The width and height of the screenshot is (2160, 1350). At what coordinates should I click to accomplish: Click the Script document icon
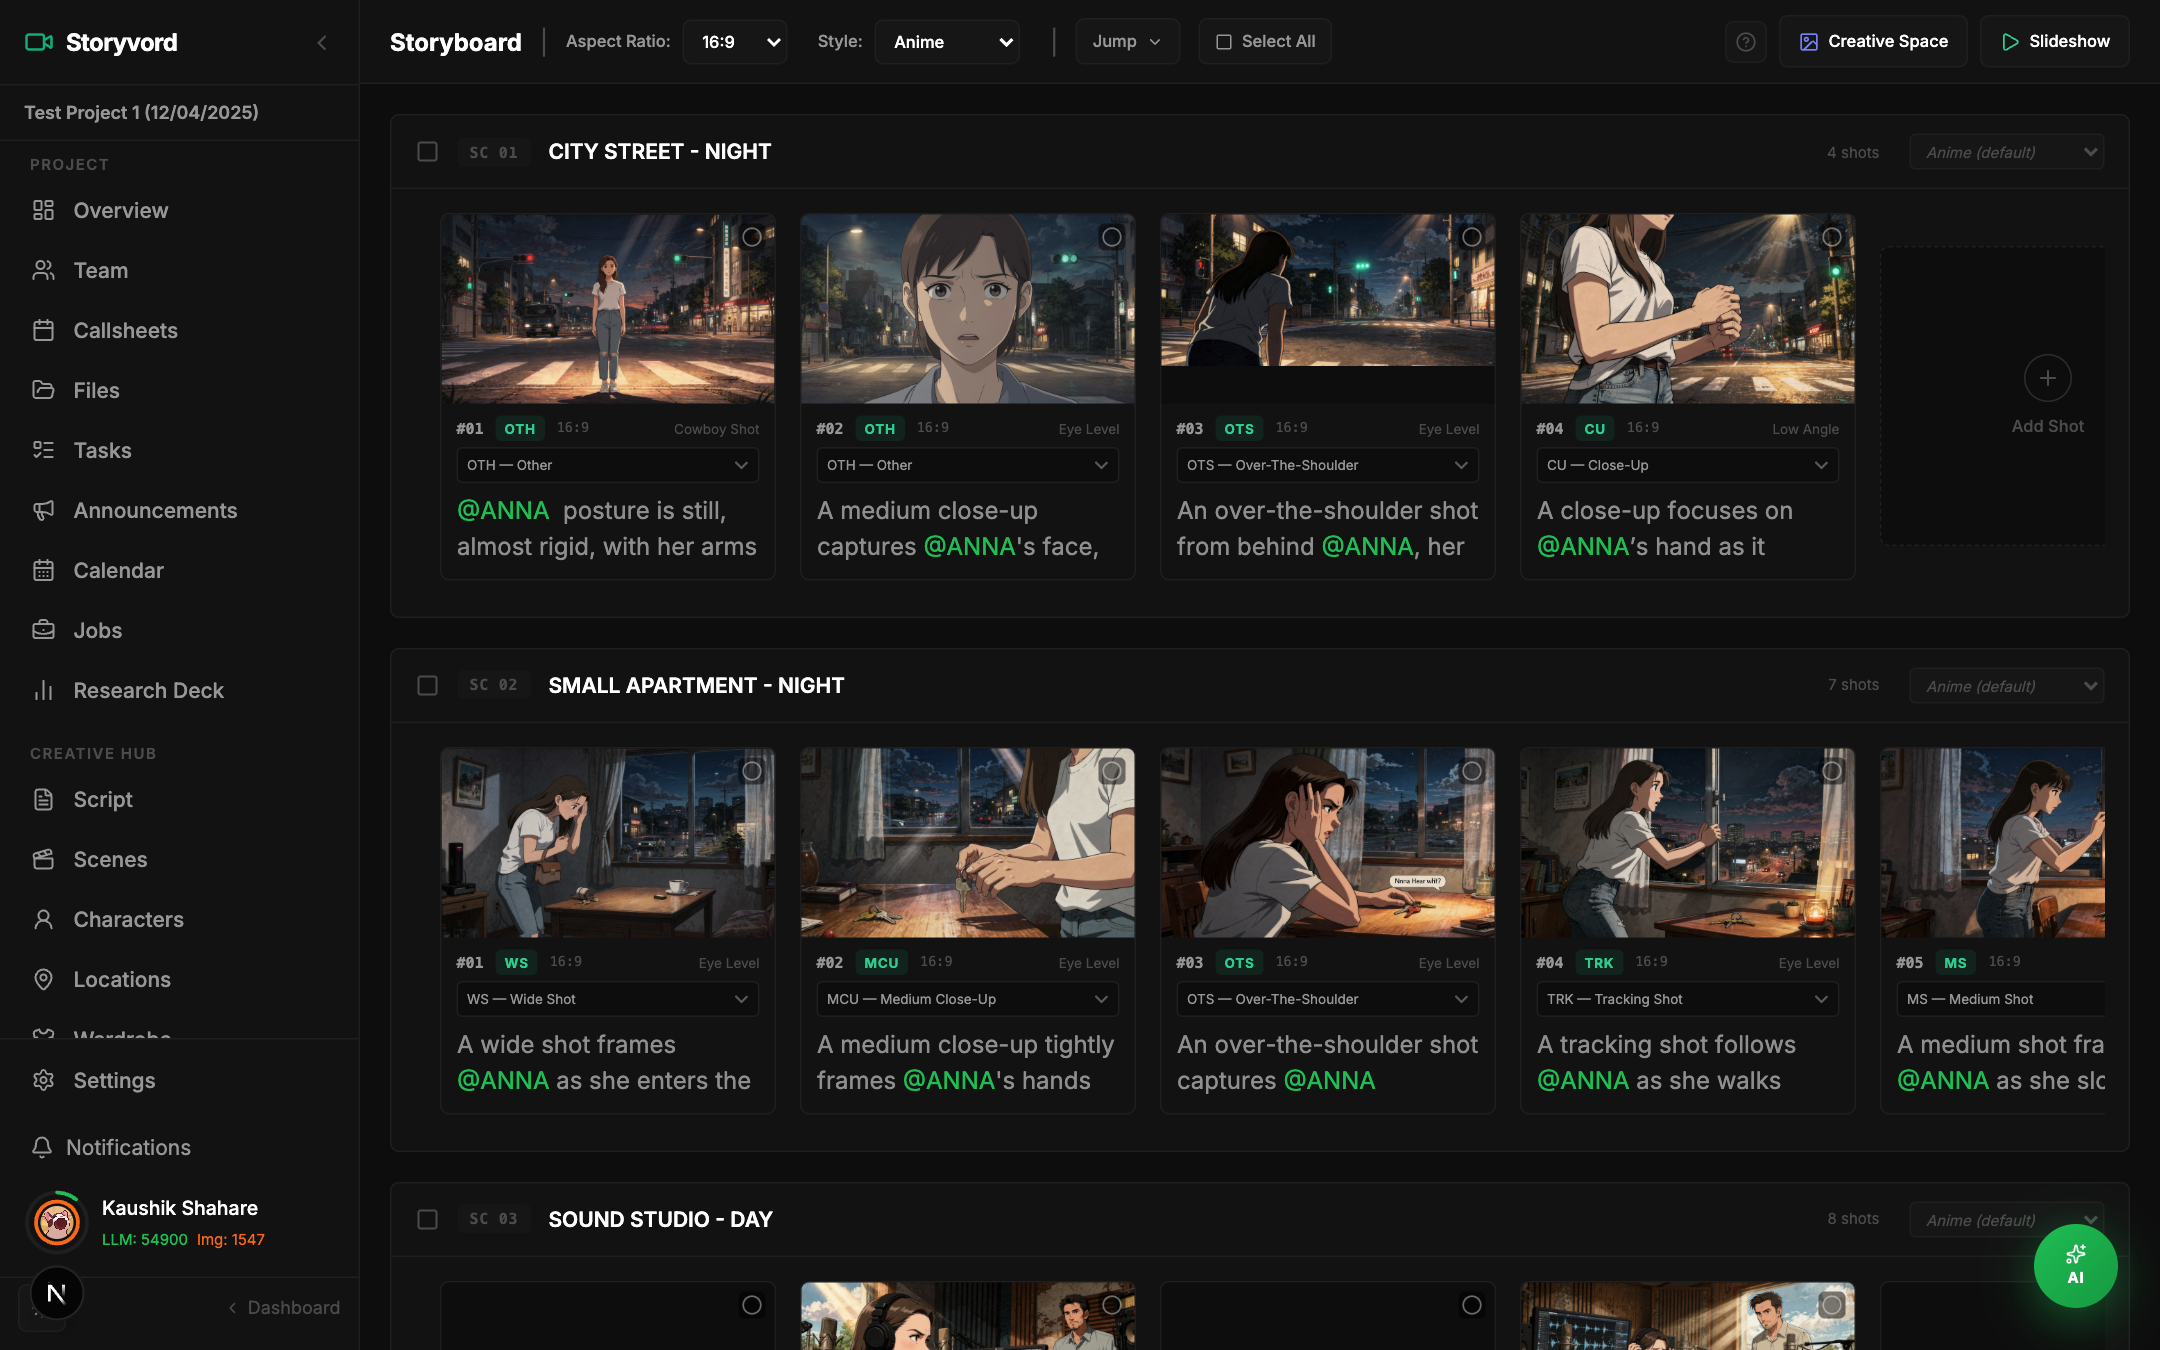(x=43, y=799)
